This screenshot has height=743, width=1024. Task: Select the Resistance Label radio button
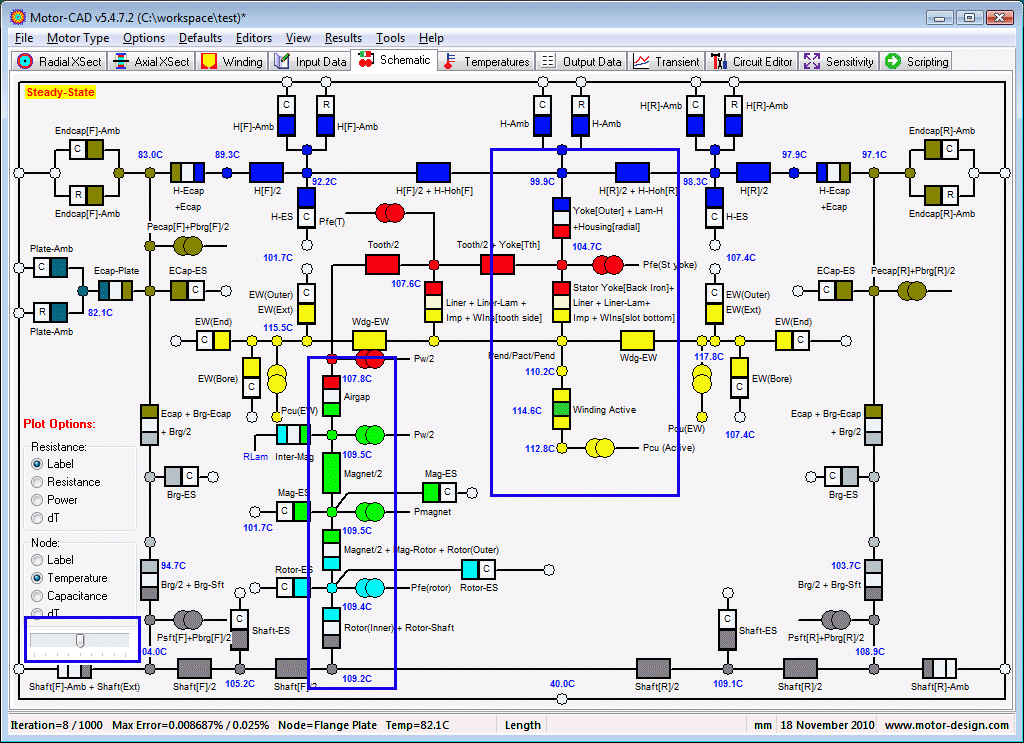[x=37, y=464]
